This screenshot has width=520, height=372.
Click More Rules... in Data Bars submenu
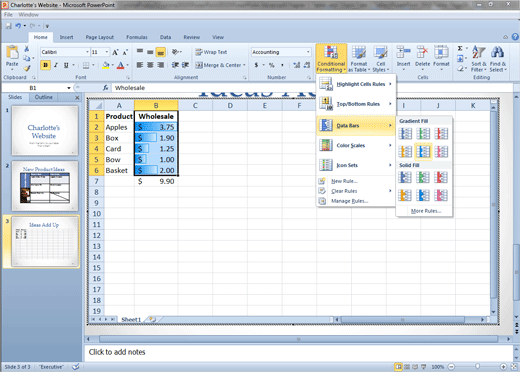click(x=426, y=211)
